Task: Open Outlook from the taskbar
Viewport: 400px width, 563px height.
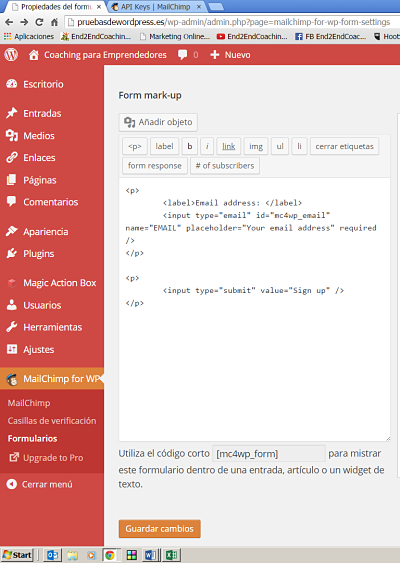Action: 52,555
